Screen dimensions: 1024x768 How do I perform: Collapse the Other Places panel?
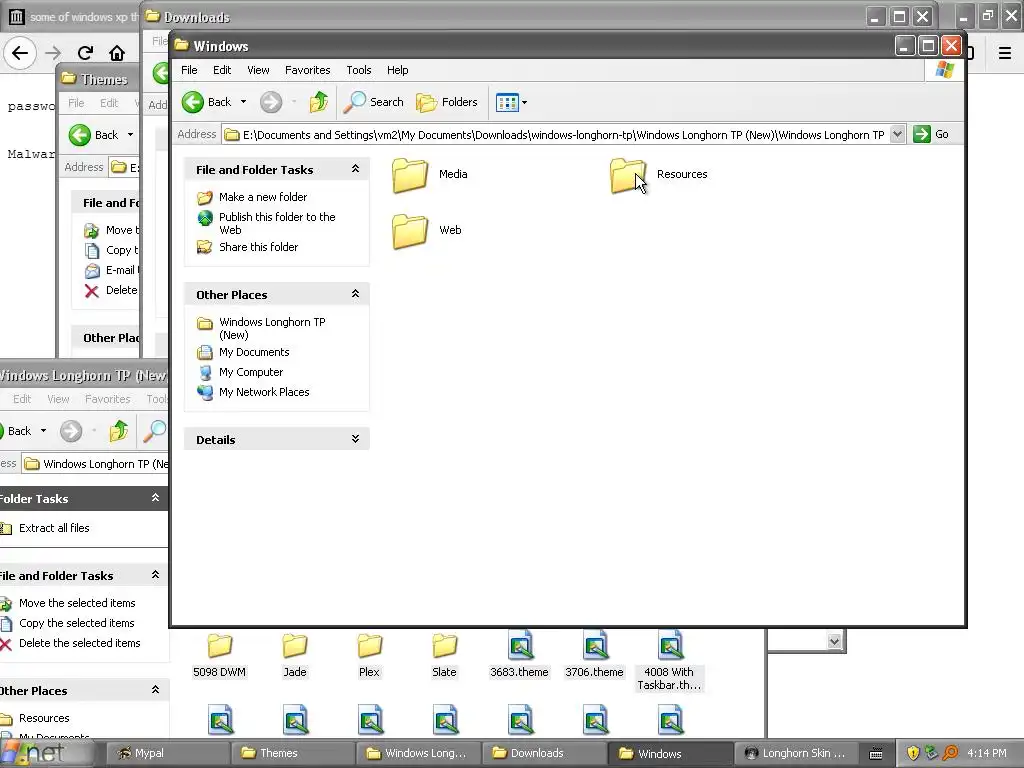(x=355, y=294)
